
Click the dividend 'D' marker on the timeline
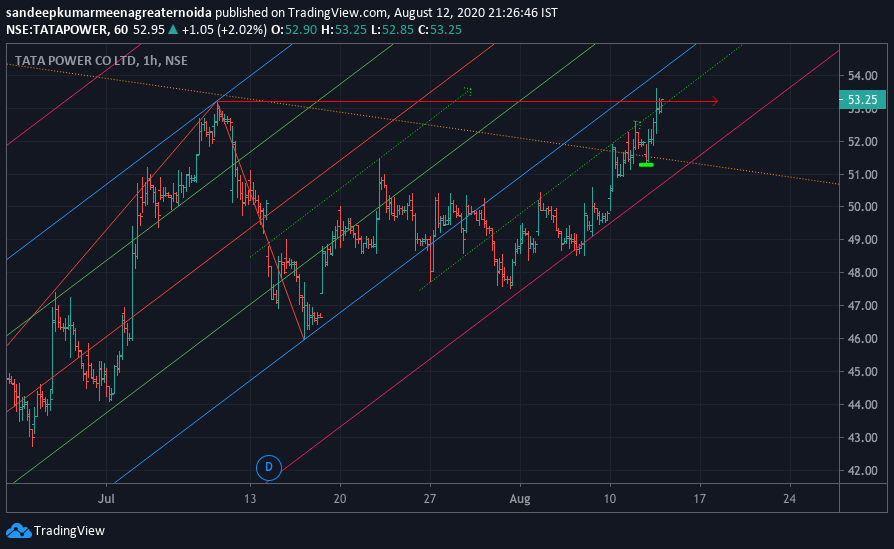point(269,468)
